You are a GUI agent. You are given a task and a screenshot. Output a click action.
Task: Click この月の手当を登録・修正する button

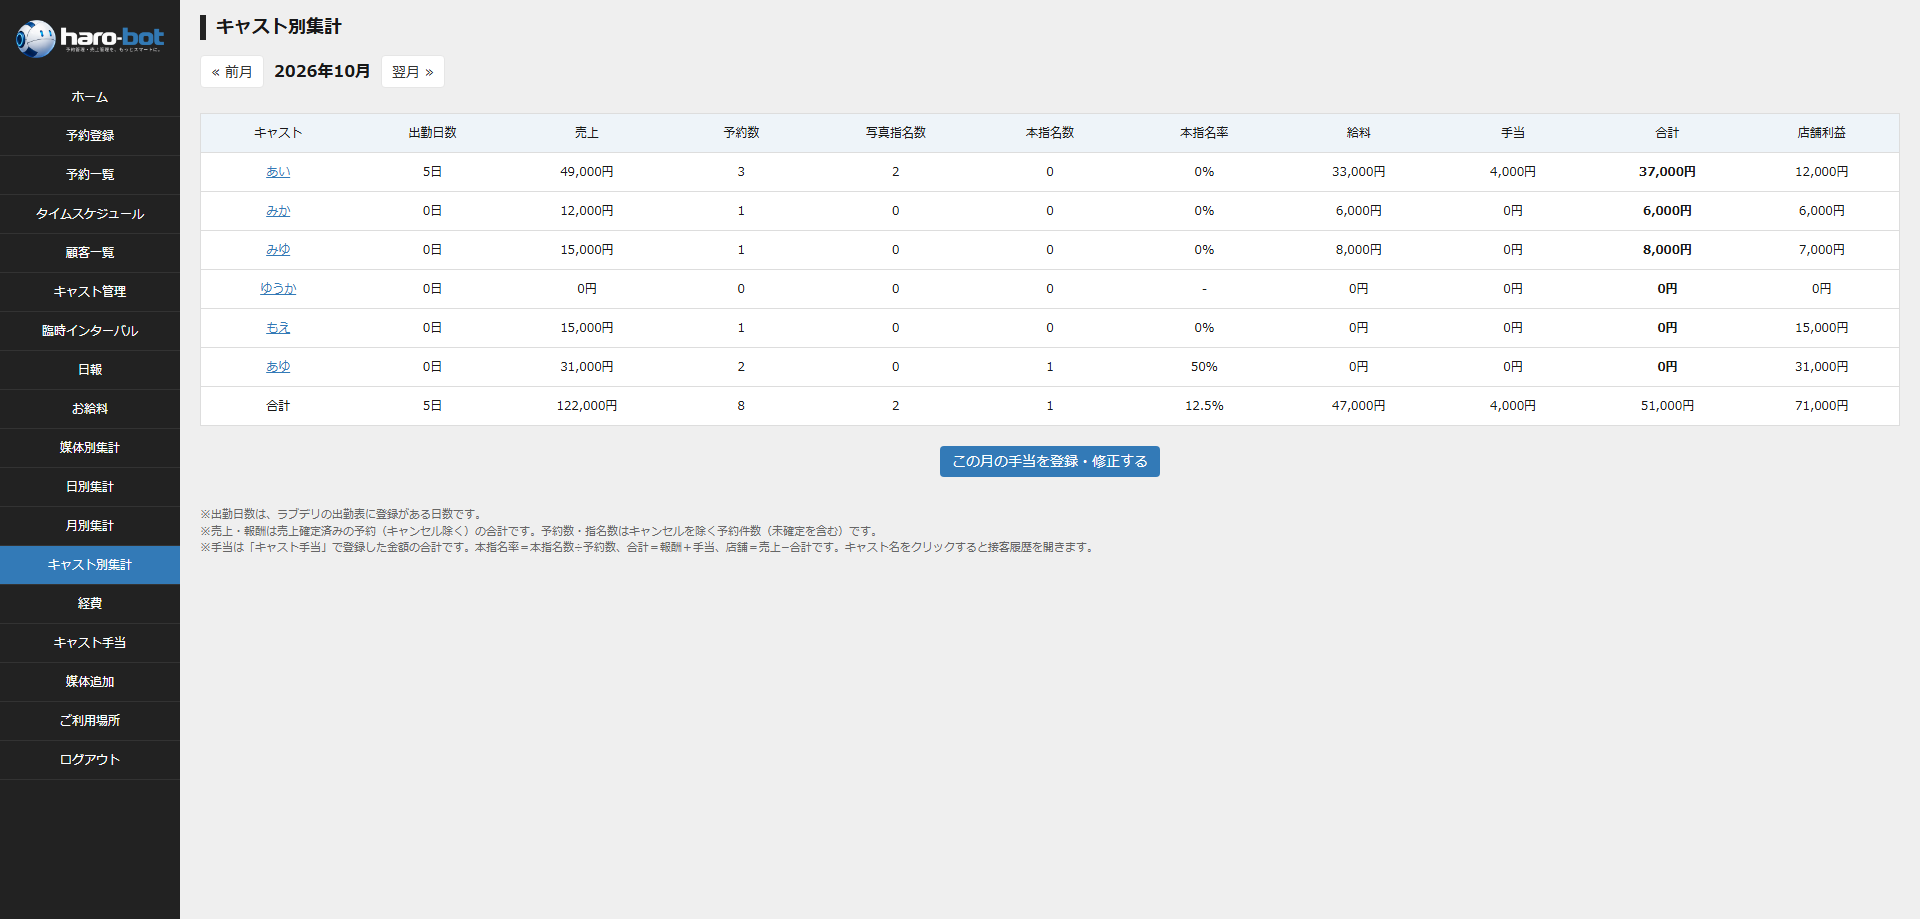[x=1050, y=462]
